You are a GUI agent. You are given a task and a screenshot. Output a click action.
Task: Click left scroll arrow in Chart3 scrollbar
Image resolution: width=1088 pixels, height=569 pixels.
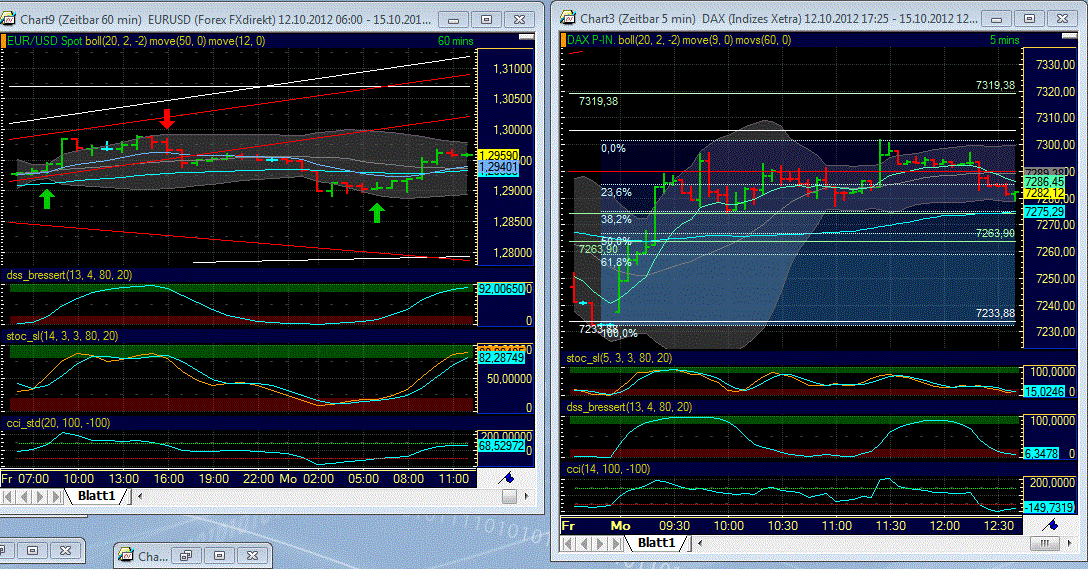(x=700, y=543)
